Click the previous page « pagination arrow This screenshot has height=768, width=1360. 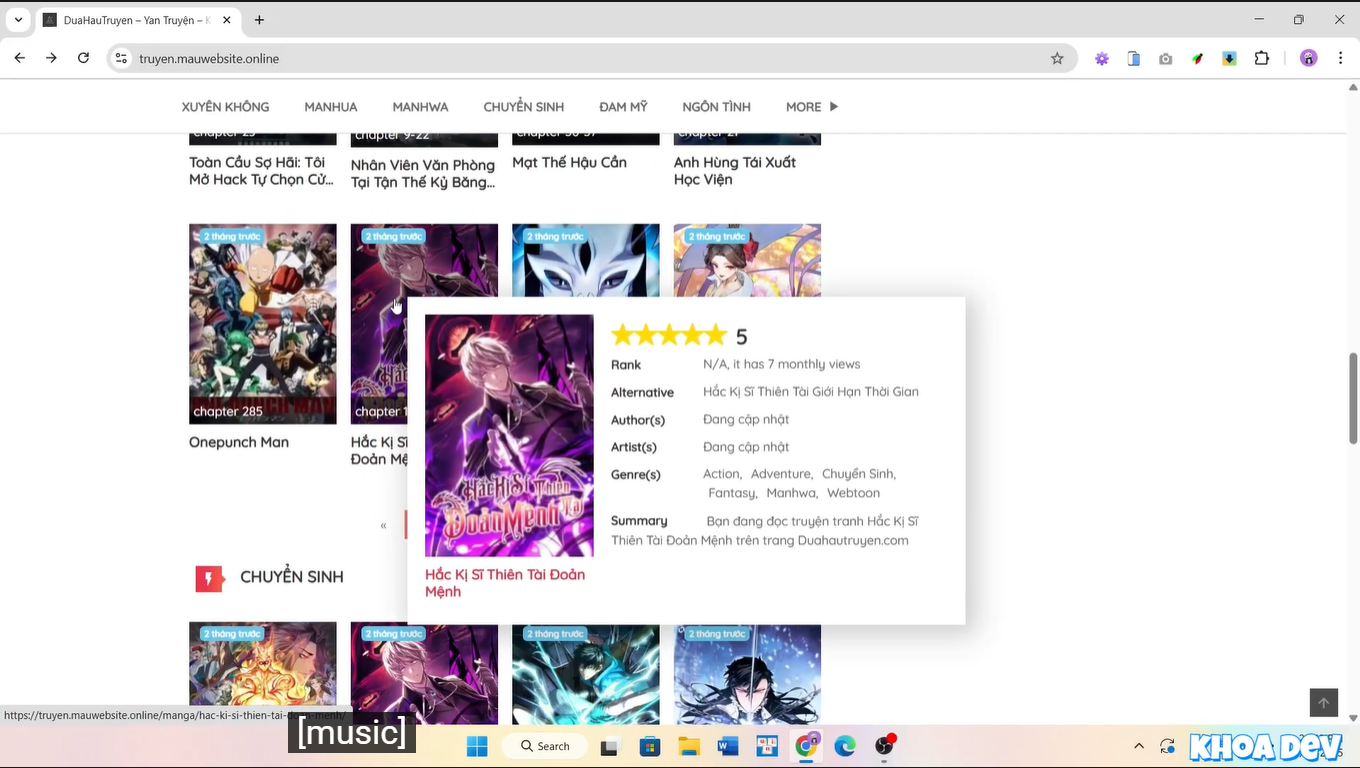tap(383, 525)
